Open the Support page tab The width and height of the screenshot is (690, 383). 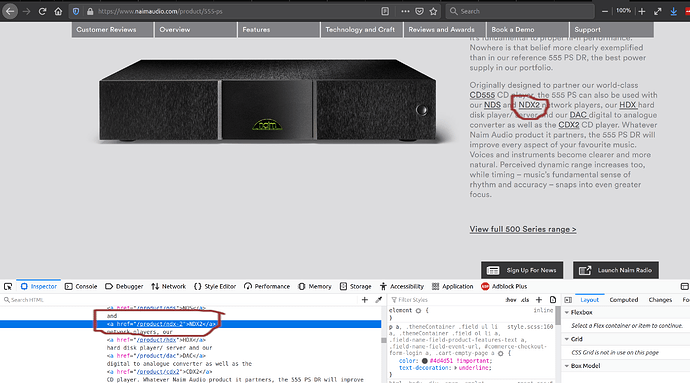click(612, 29)
